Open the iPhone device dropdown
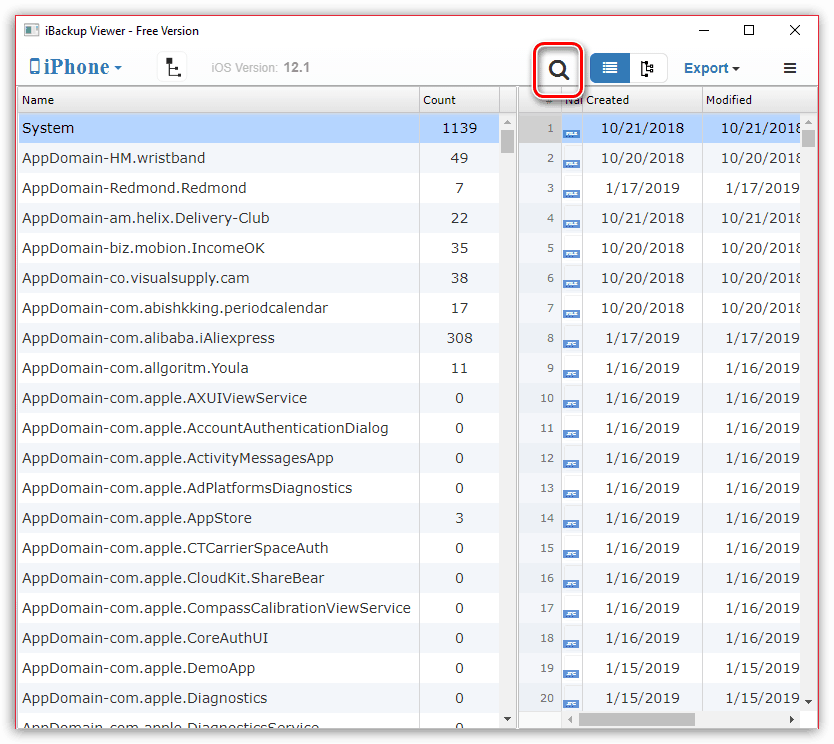This screenshot has width=834, height=744. (76, 67)
